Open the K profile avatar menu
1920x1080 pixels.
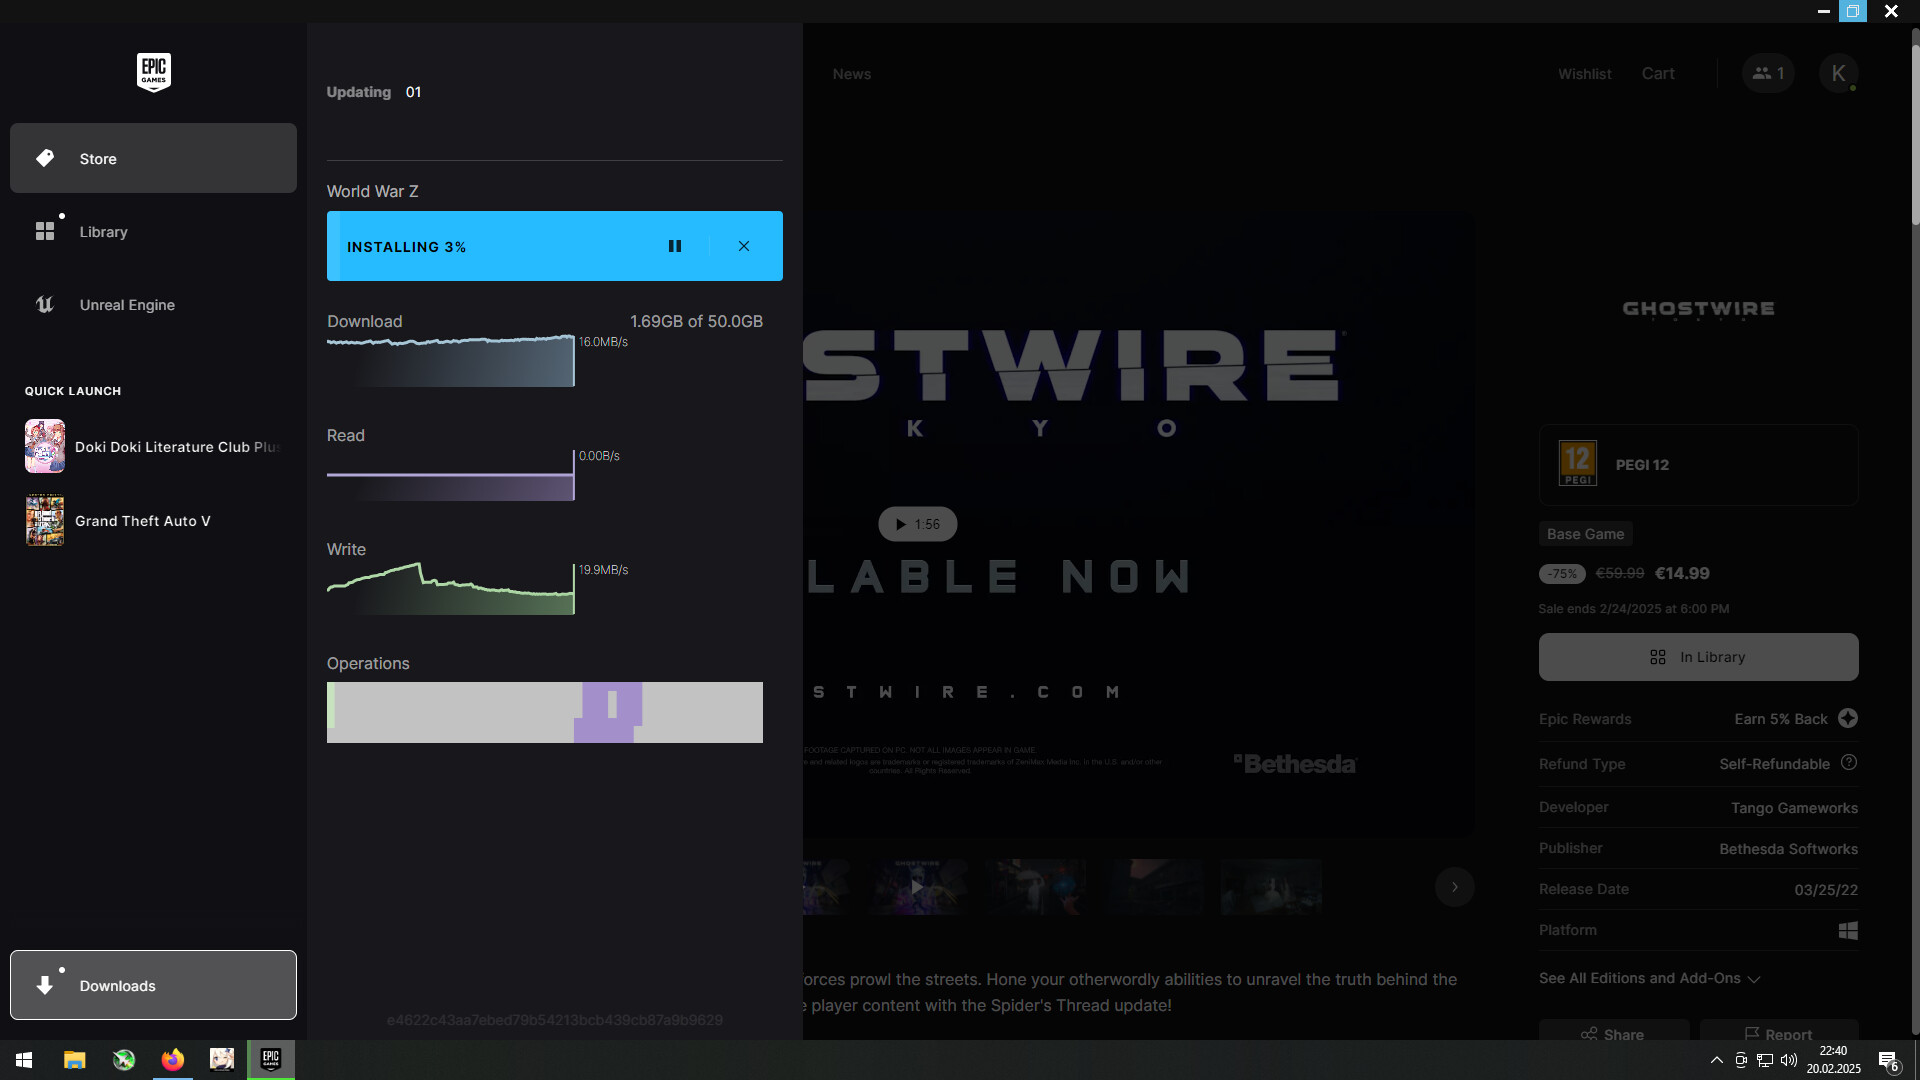1838,73
